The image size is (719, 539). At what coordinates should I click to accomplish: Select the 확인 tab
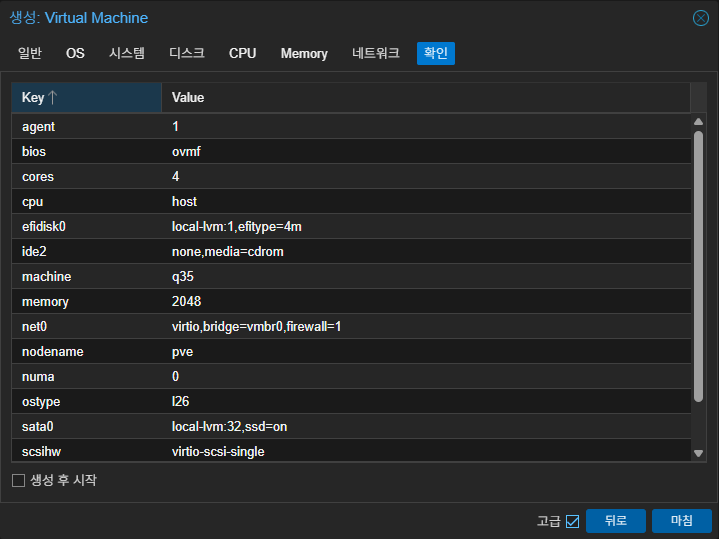[436, 53]
